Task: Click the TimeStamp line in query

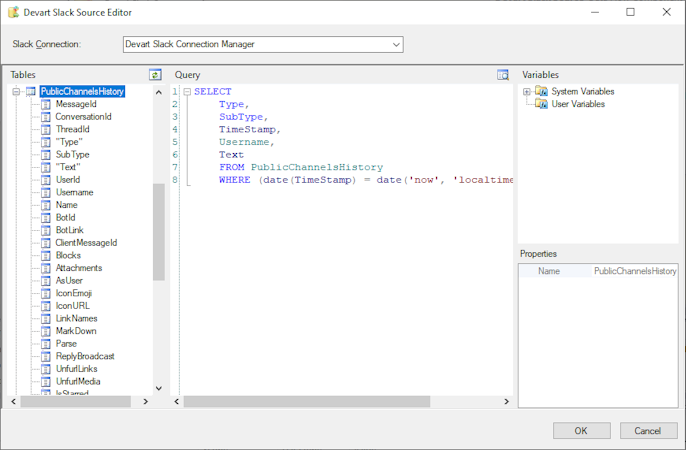Action: tap(249, 129)
